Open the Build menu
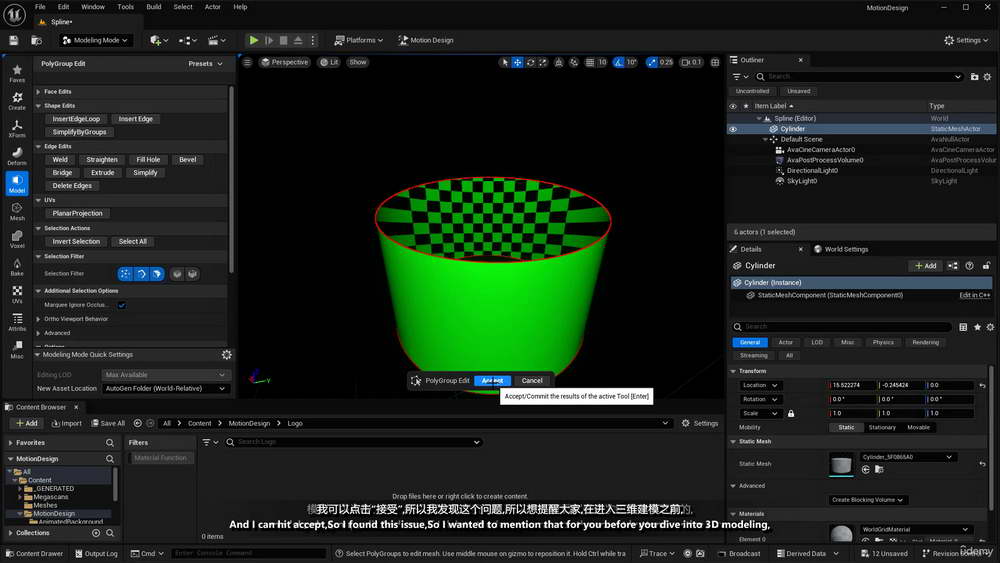1000x563 pixels. (154, 6)
